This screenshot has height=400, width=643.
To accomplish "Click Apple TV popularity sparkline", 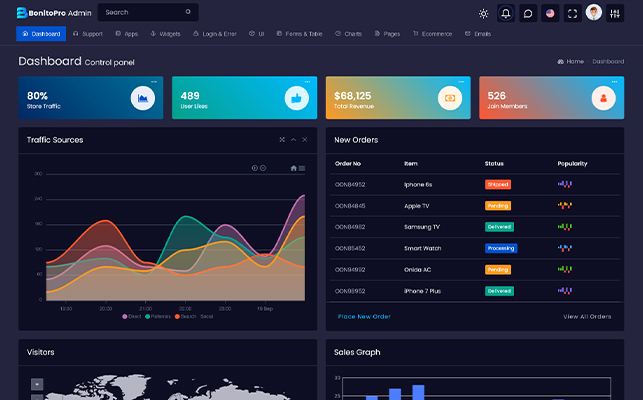I will coord(565,205).
